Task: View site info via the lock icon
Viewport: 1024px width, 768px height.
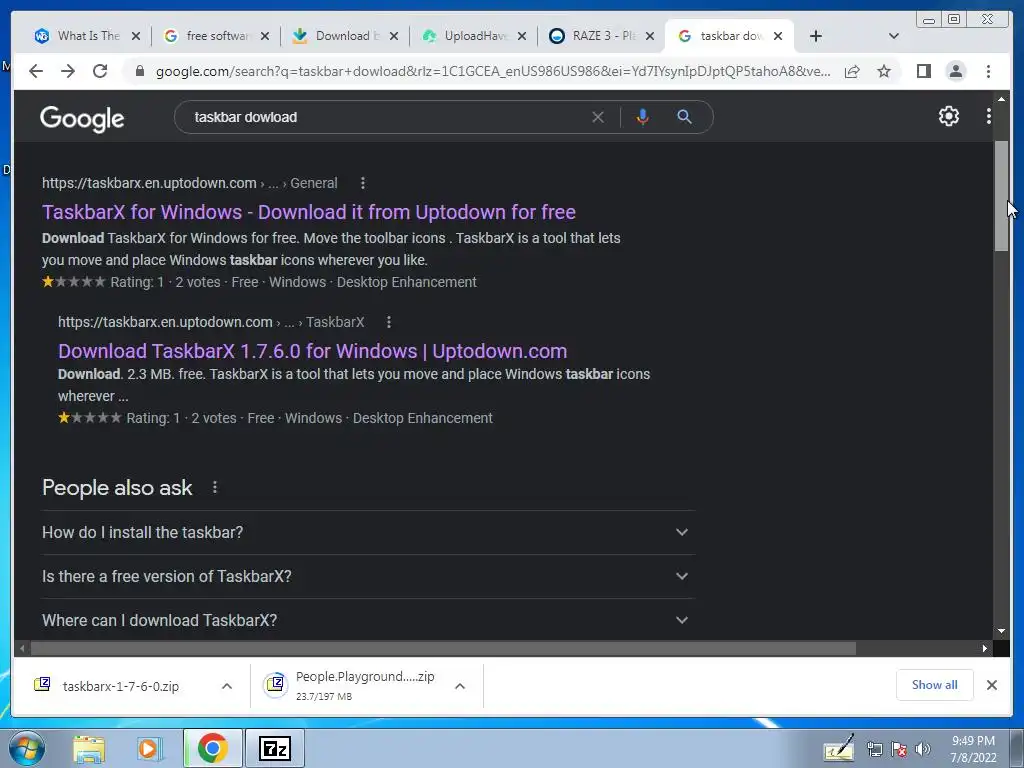Action: [x=139, y=71]
